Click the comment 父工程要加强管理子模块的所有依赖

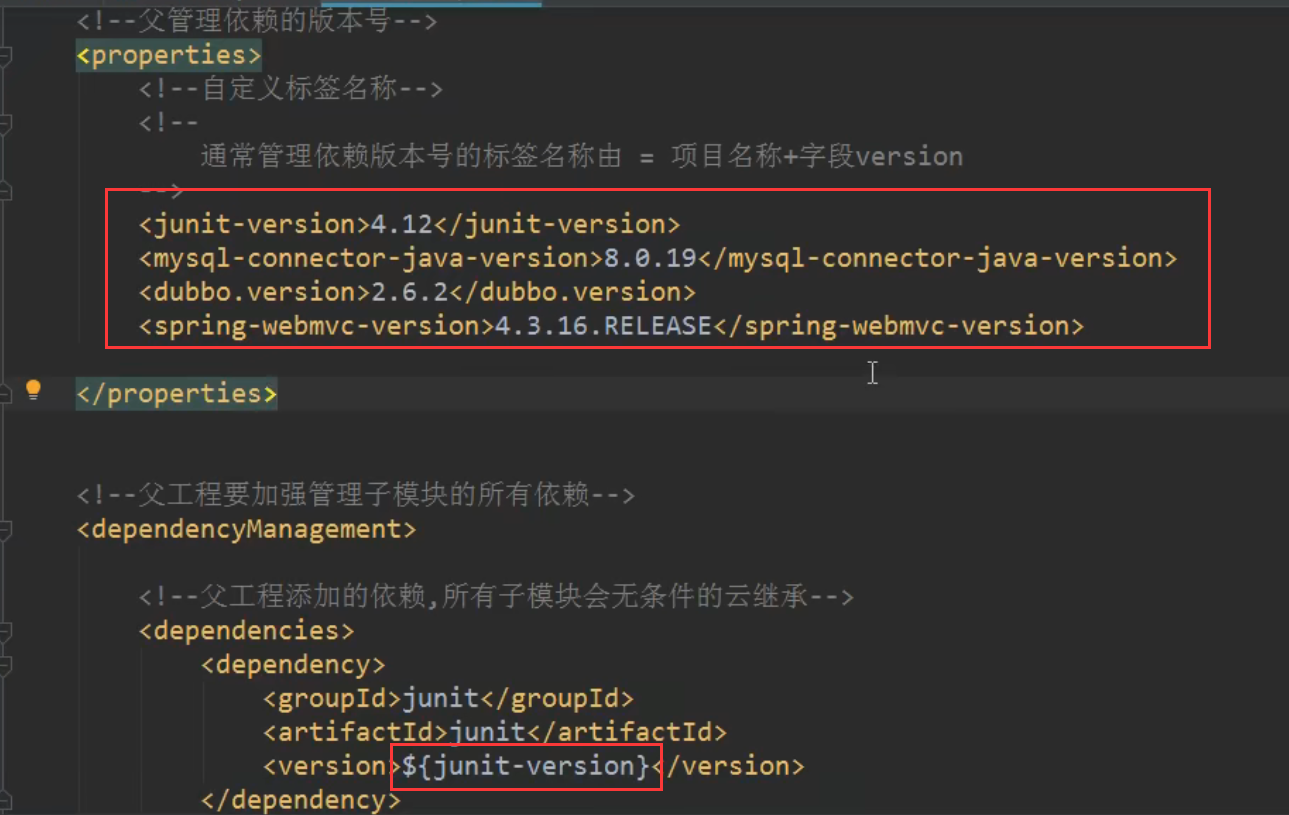click(x=356, y=495)
